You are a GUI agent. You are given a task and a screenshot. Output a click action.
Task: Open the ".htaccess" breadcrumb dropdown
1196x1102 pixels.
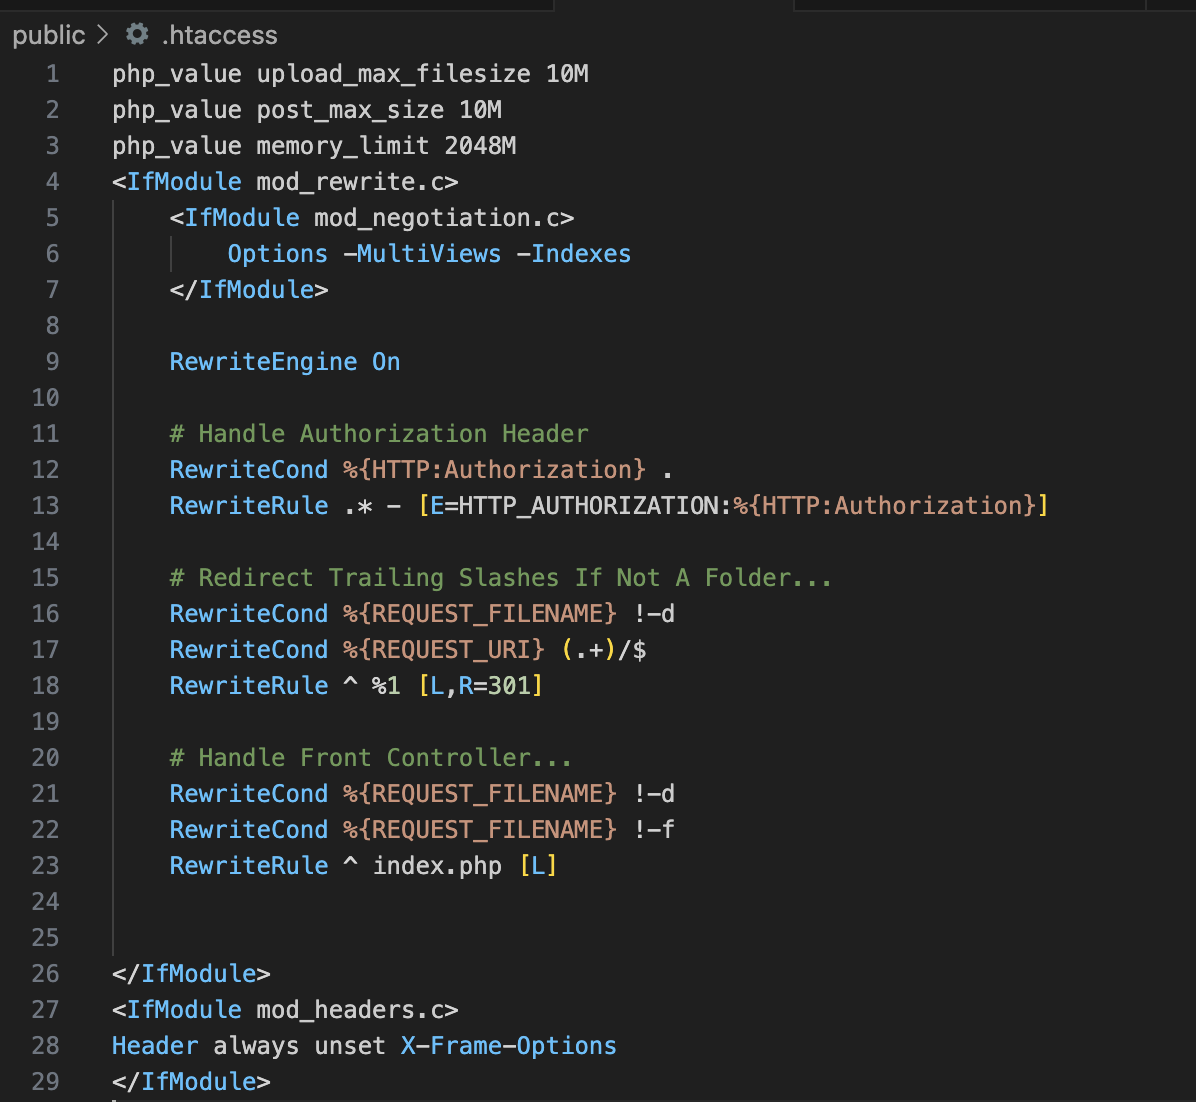point(219,35)
